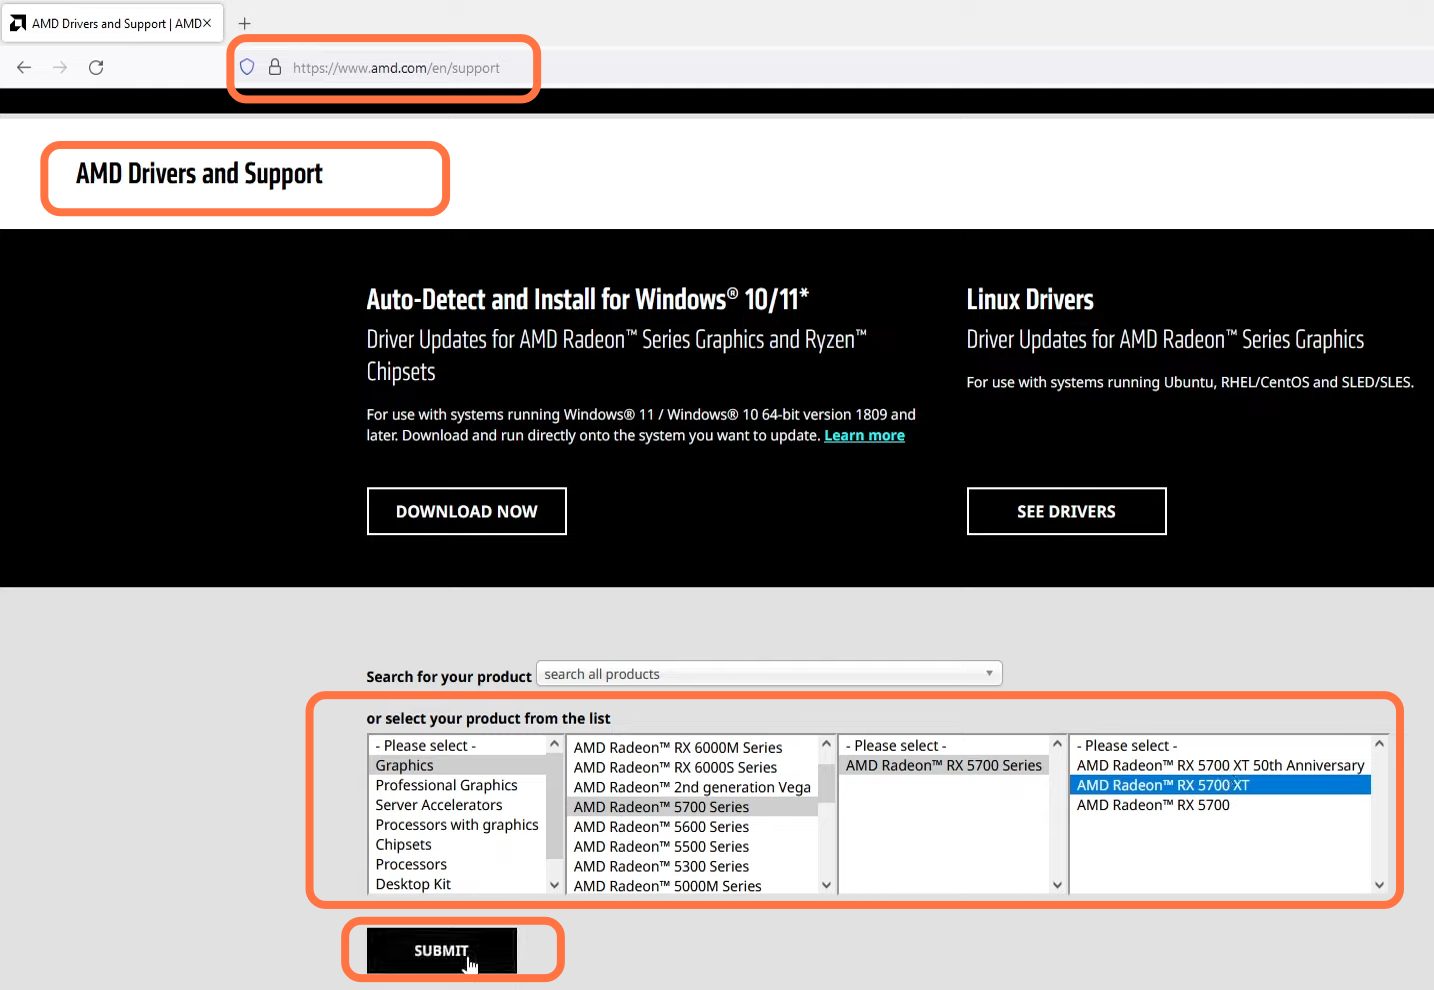The height and width of the screenshot is (990, 1434).
Task: Click the shield tracking protection icon
Action: pos(247,67)
